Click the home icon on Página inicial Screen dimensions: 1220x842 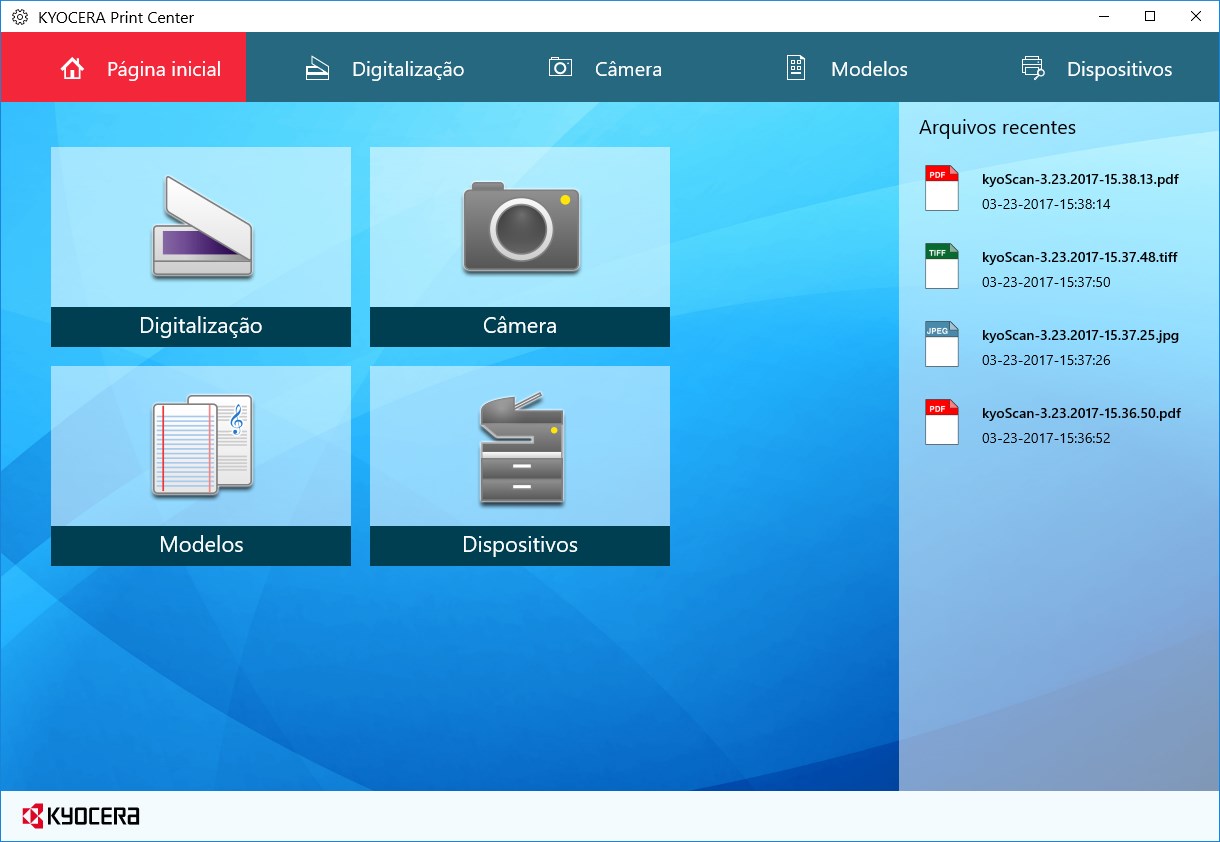pyautogui.click(x=70, y=67)
